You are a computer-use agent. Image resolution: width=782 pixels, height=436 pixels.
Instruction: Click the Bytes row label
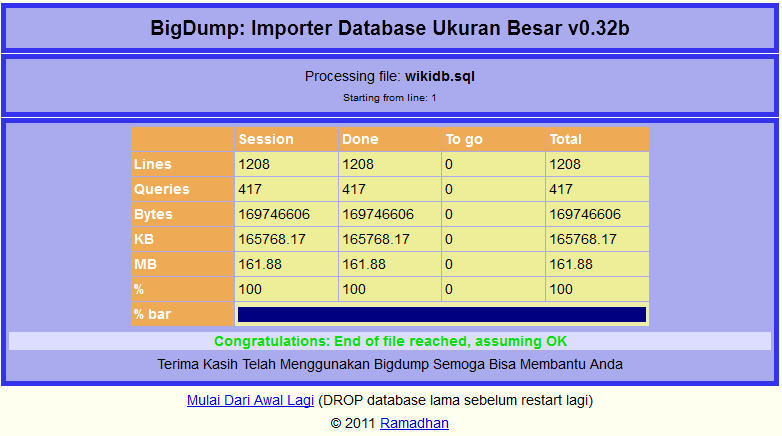pyautogui.click(x=183, y=214)
